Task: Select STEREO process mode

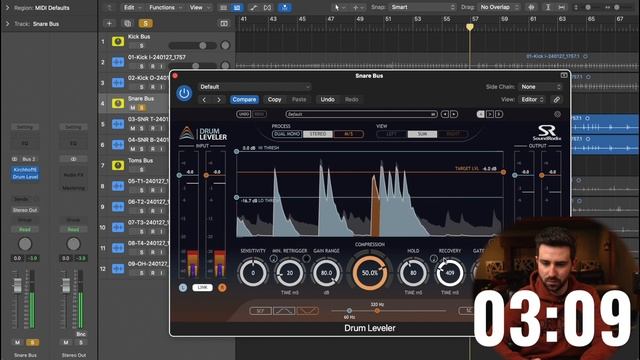Action: [x=318, y=134]
